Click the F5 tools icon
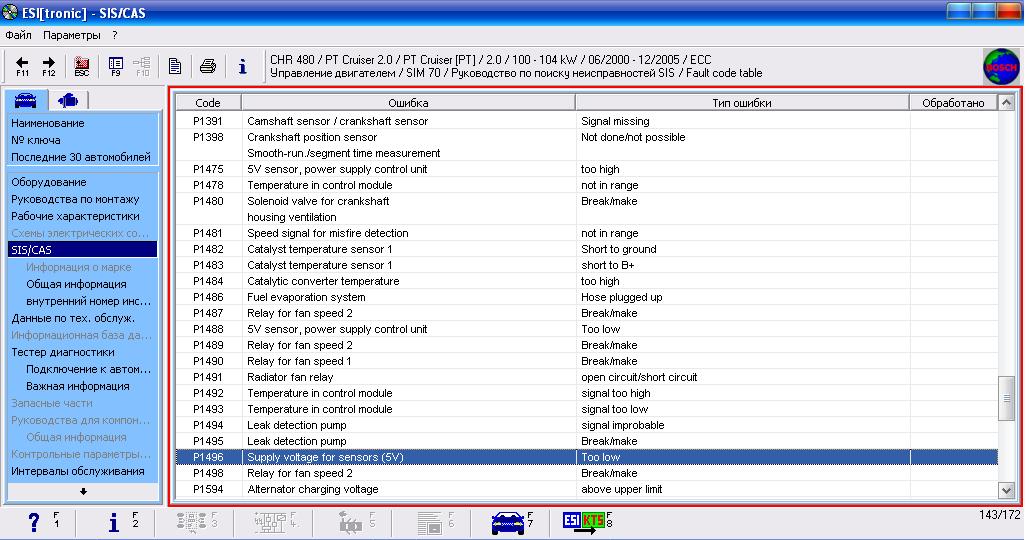Screen dimensions: 1029x540 coord(350,522)
